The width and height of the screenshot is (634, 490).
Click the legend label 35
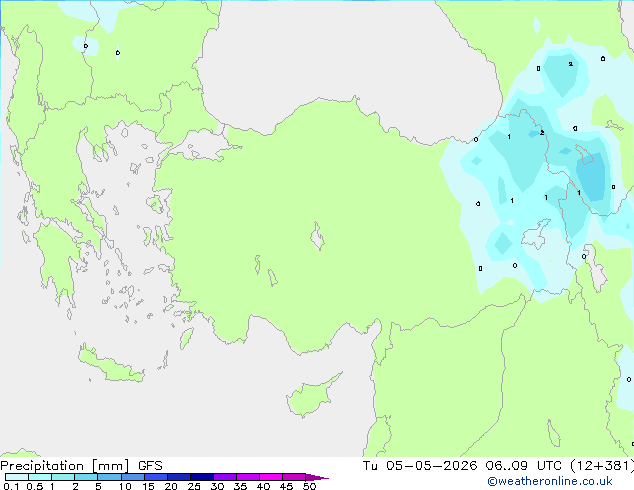click(x=240, y=486)
